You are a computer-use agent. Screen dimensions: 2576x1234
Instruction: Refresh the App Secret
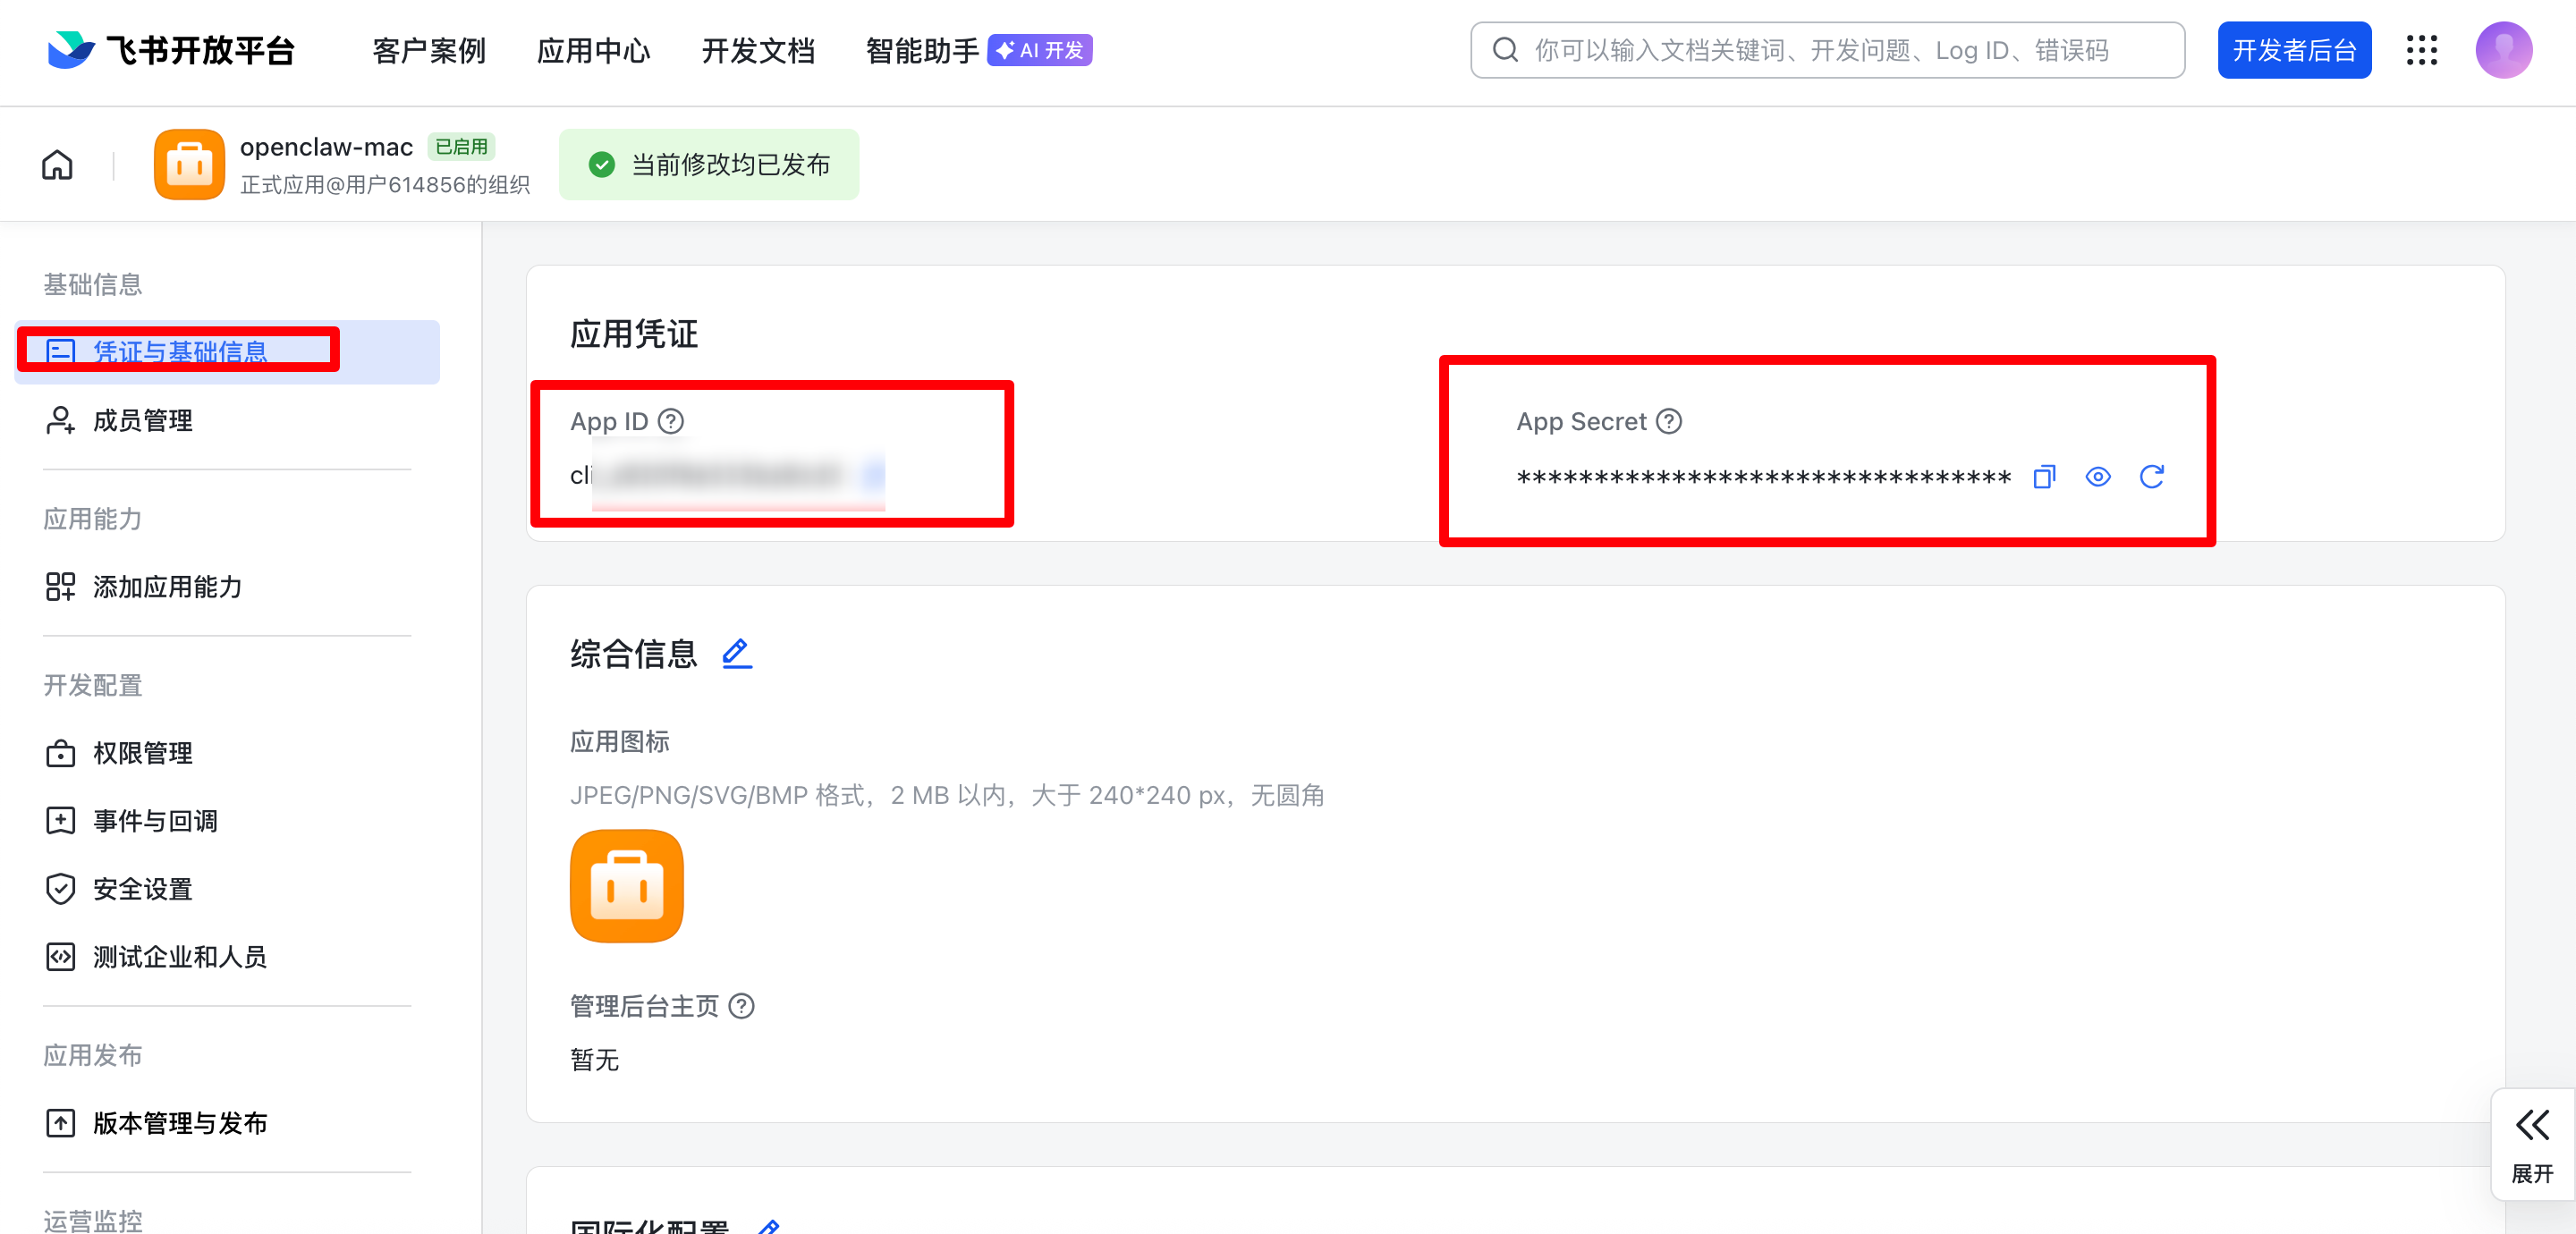tap(2151, 477)
